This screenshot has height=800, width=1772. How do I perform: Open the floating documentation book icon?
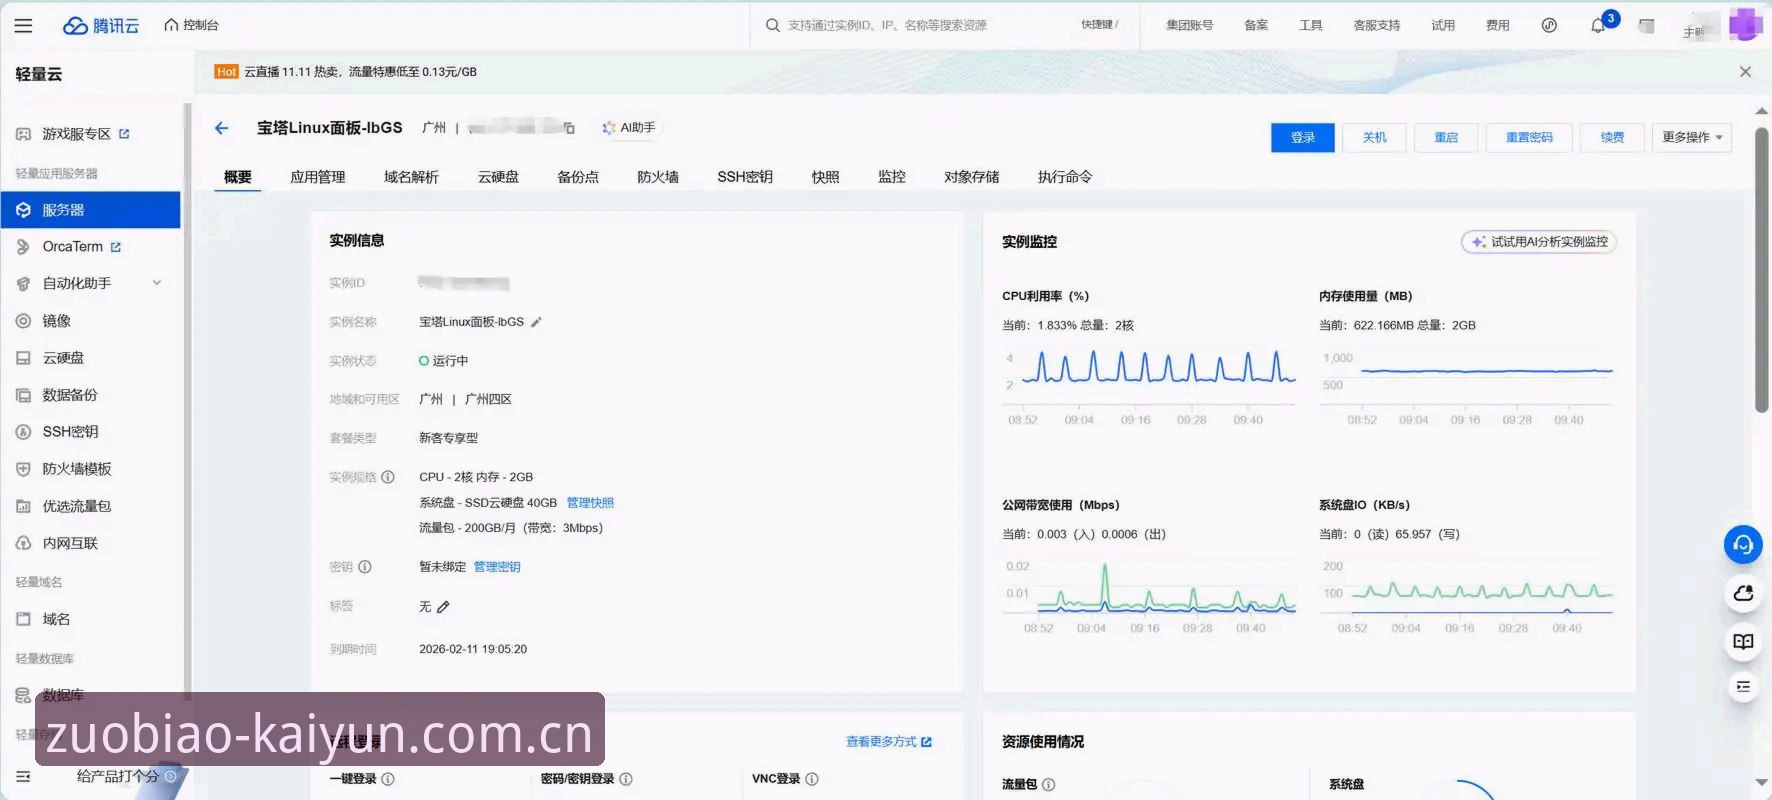point(1743,642)
